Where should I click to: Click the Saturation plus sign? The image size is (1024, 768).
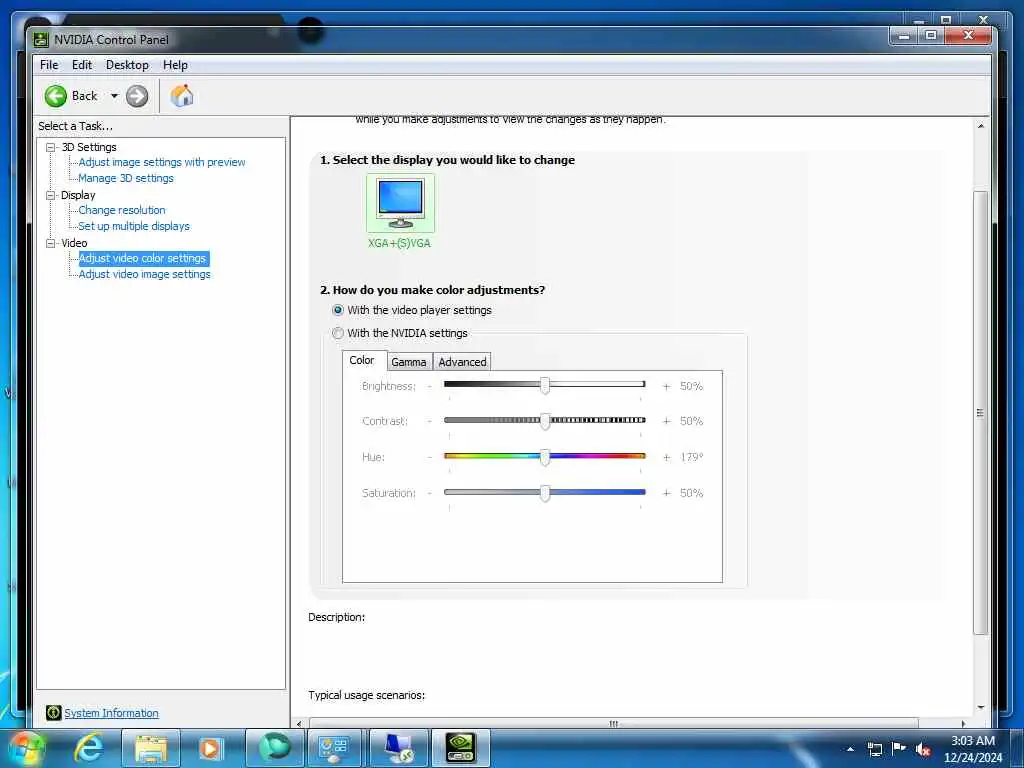[666, 493]
